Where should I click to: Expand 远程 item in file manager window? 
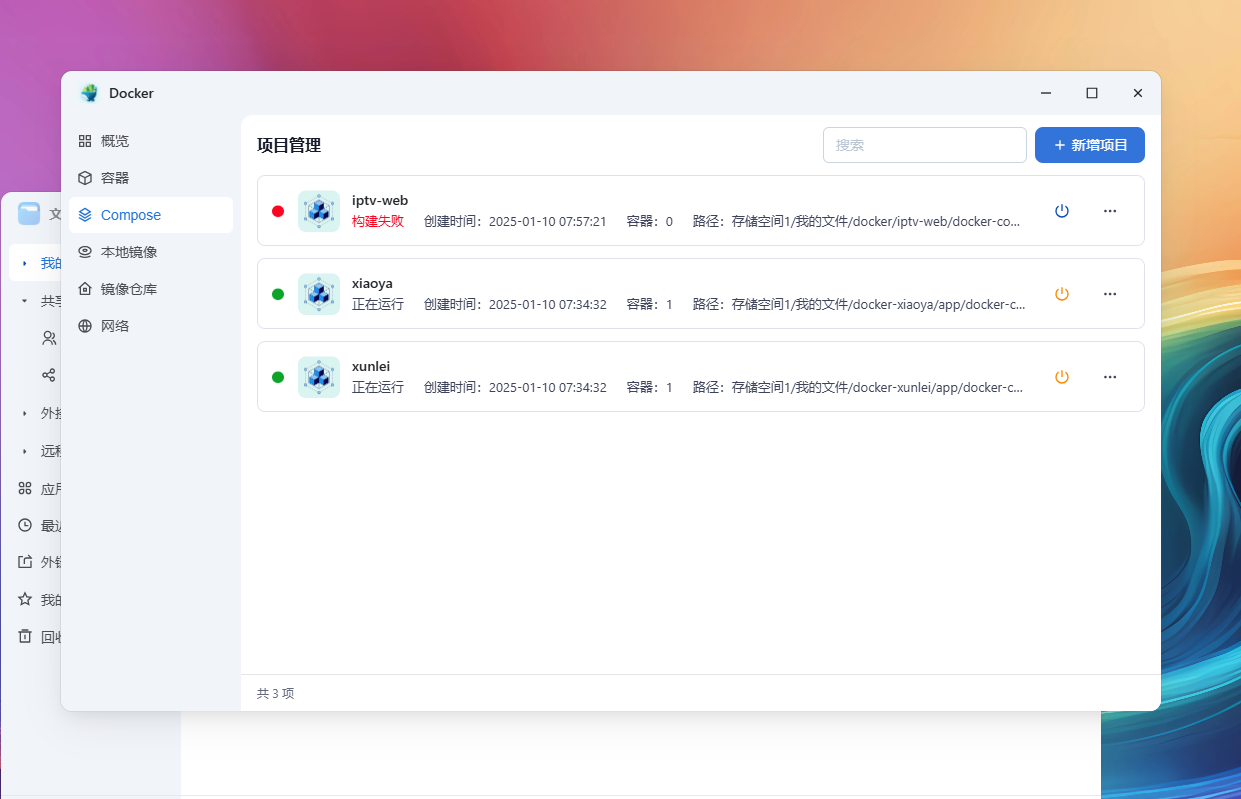pyautogui.click(x=24, y=451)
